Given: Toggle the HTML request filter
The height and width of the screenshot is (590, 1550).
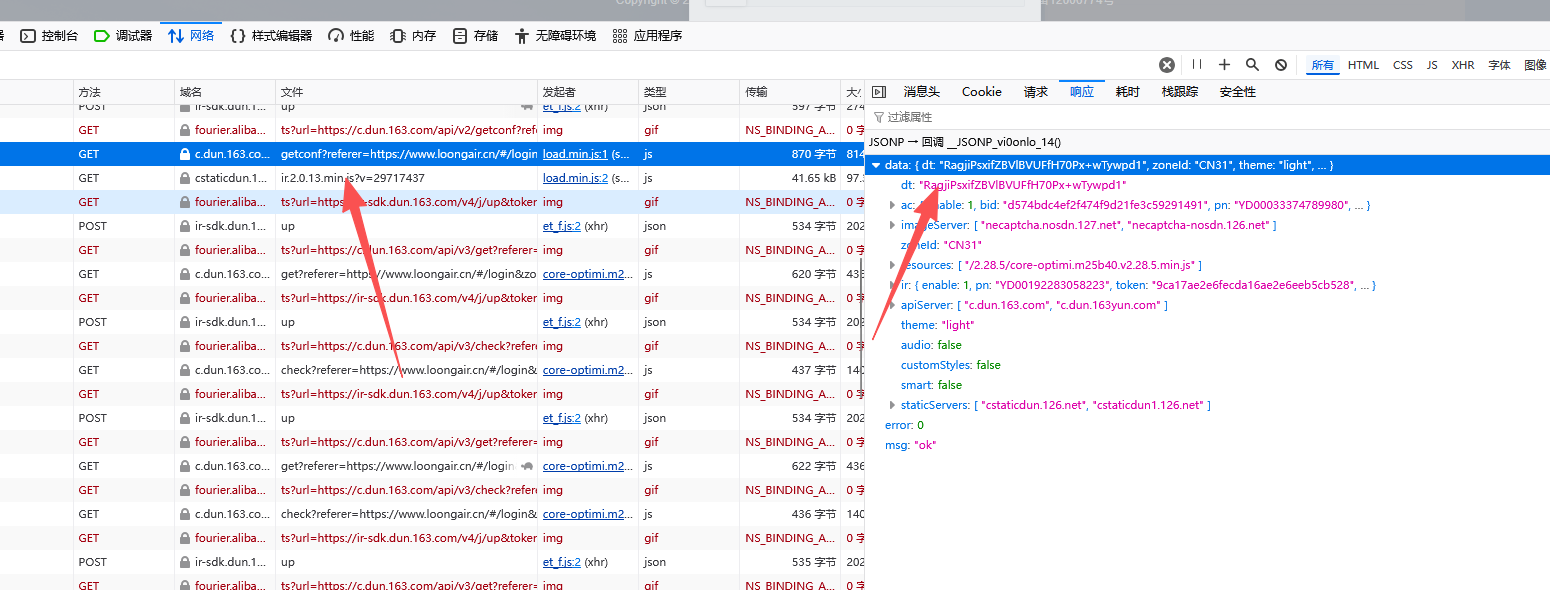Looking at the screenshot, I should (1363, 65).
